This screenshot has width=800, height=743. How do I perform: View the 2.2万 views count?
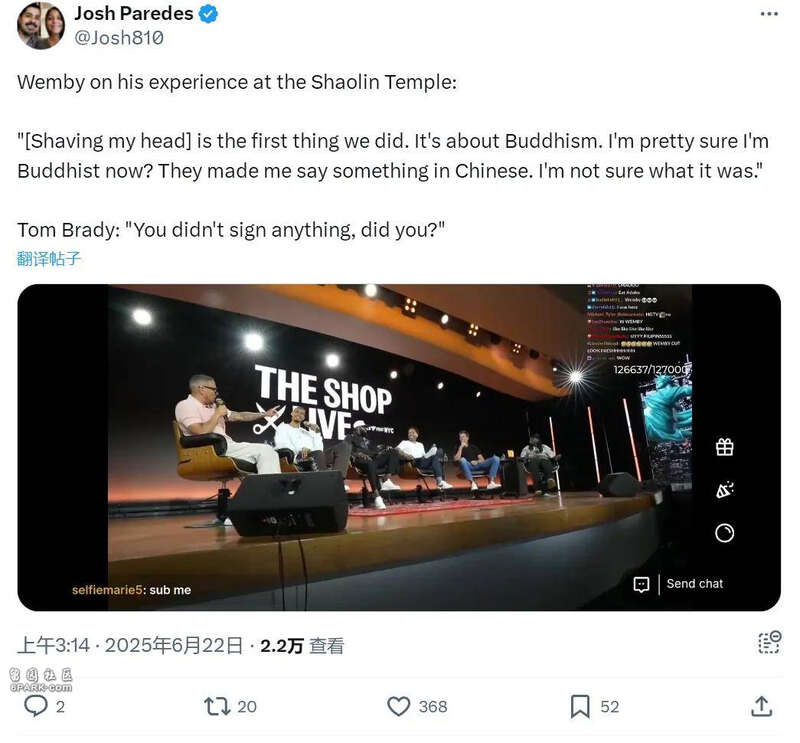[x=302, y=646]
